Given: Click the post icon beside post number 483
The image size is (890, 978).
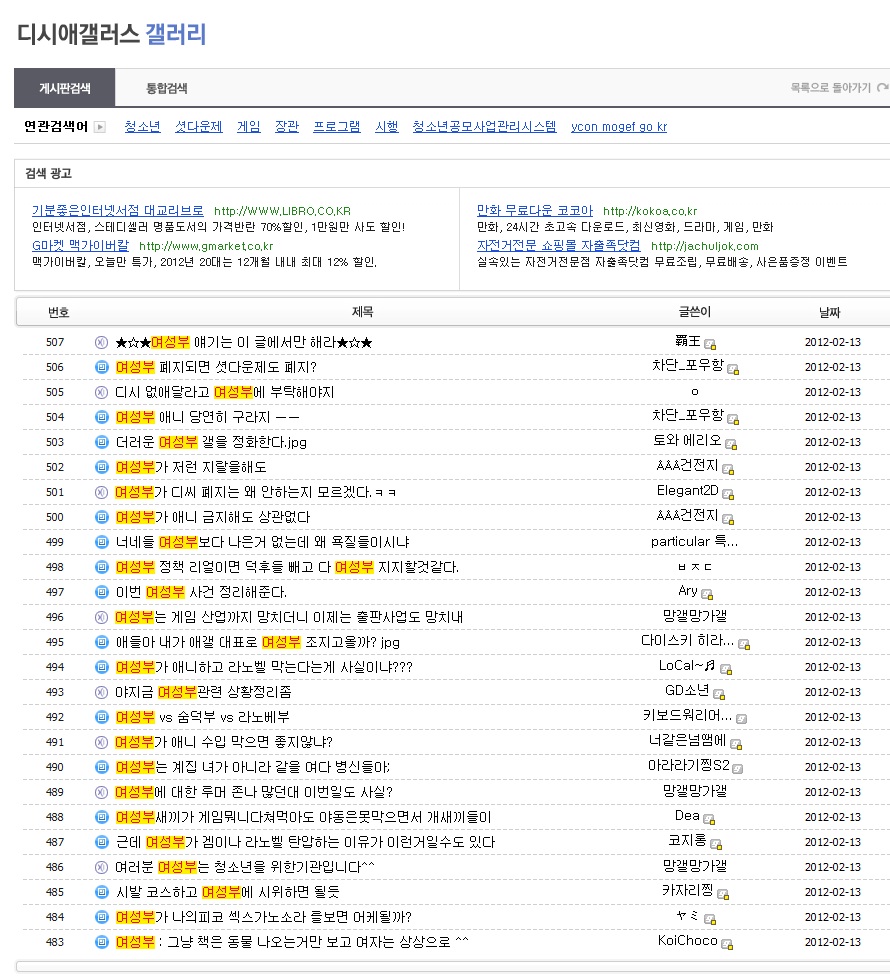Looking at the screenshot, I should pyautogui.click(x=101, y=942).
